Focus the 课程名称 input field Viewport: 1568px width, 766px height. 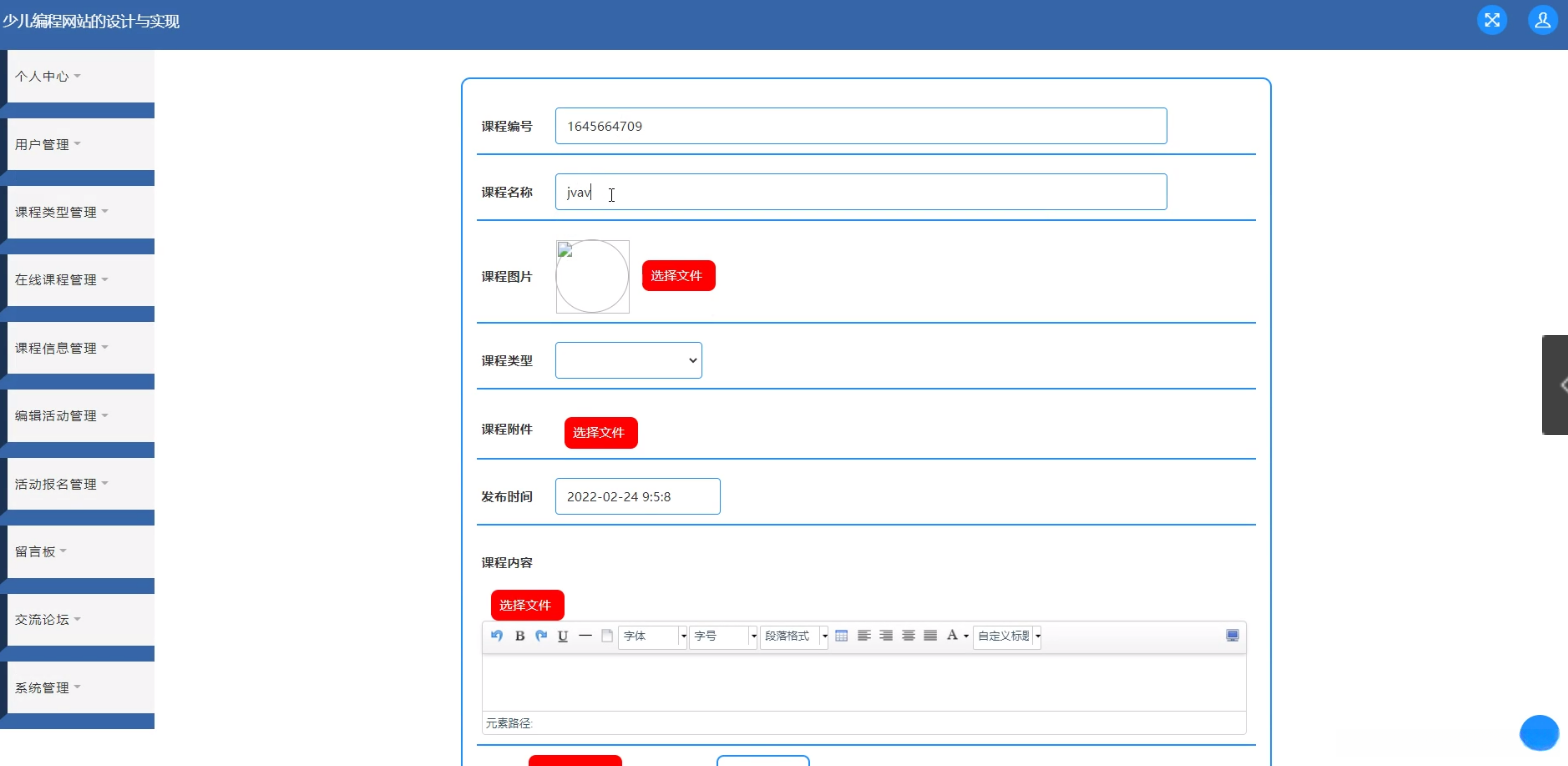[861, 192]
